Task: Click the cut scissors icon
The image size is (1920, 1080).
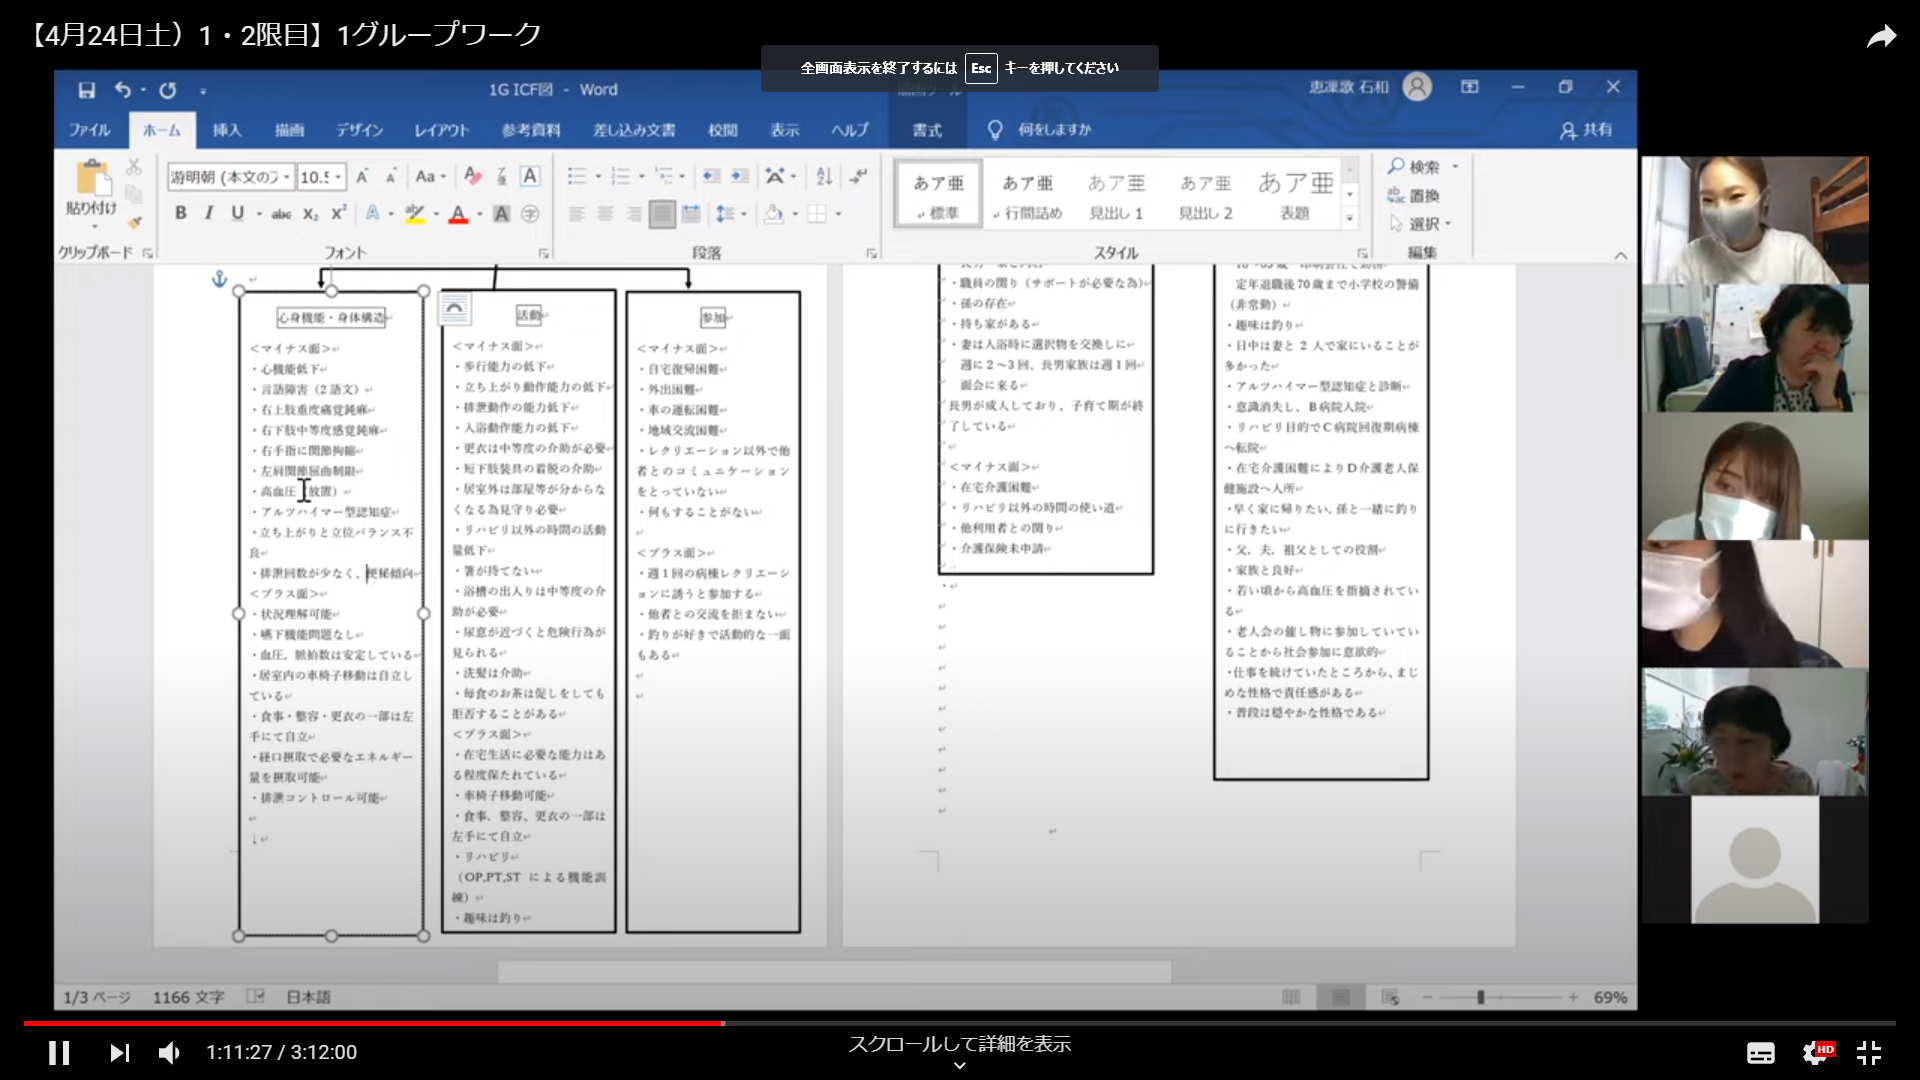Action: tap(134, 167)
